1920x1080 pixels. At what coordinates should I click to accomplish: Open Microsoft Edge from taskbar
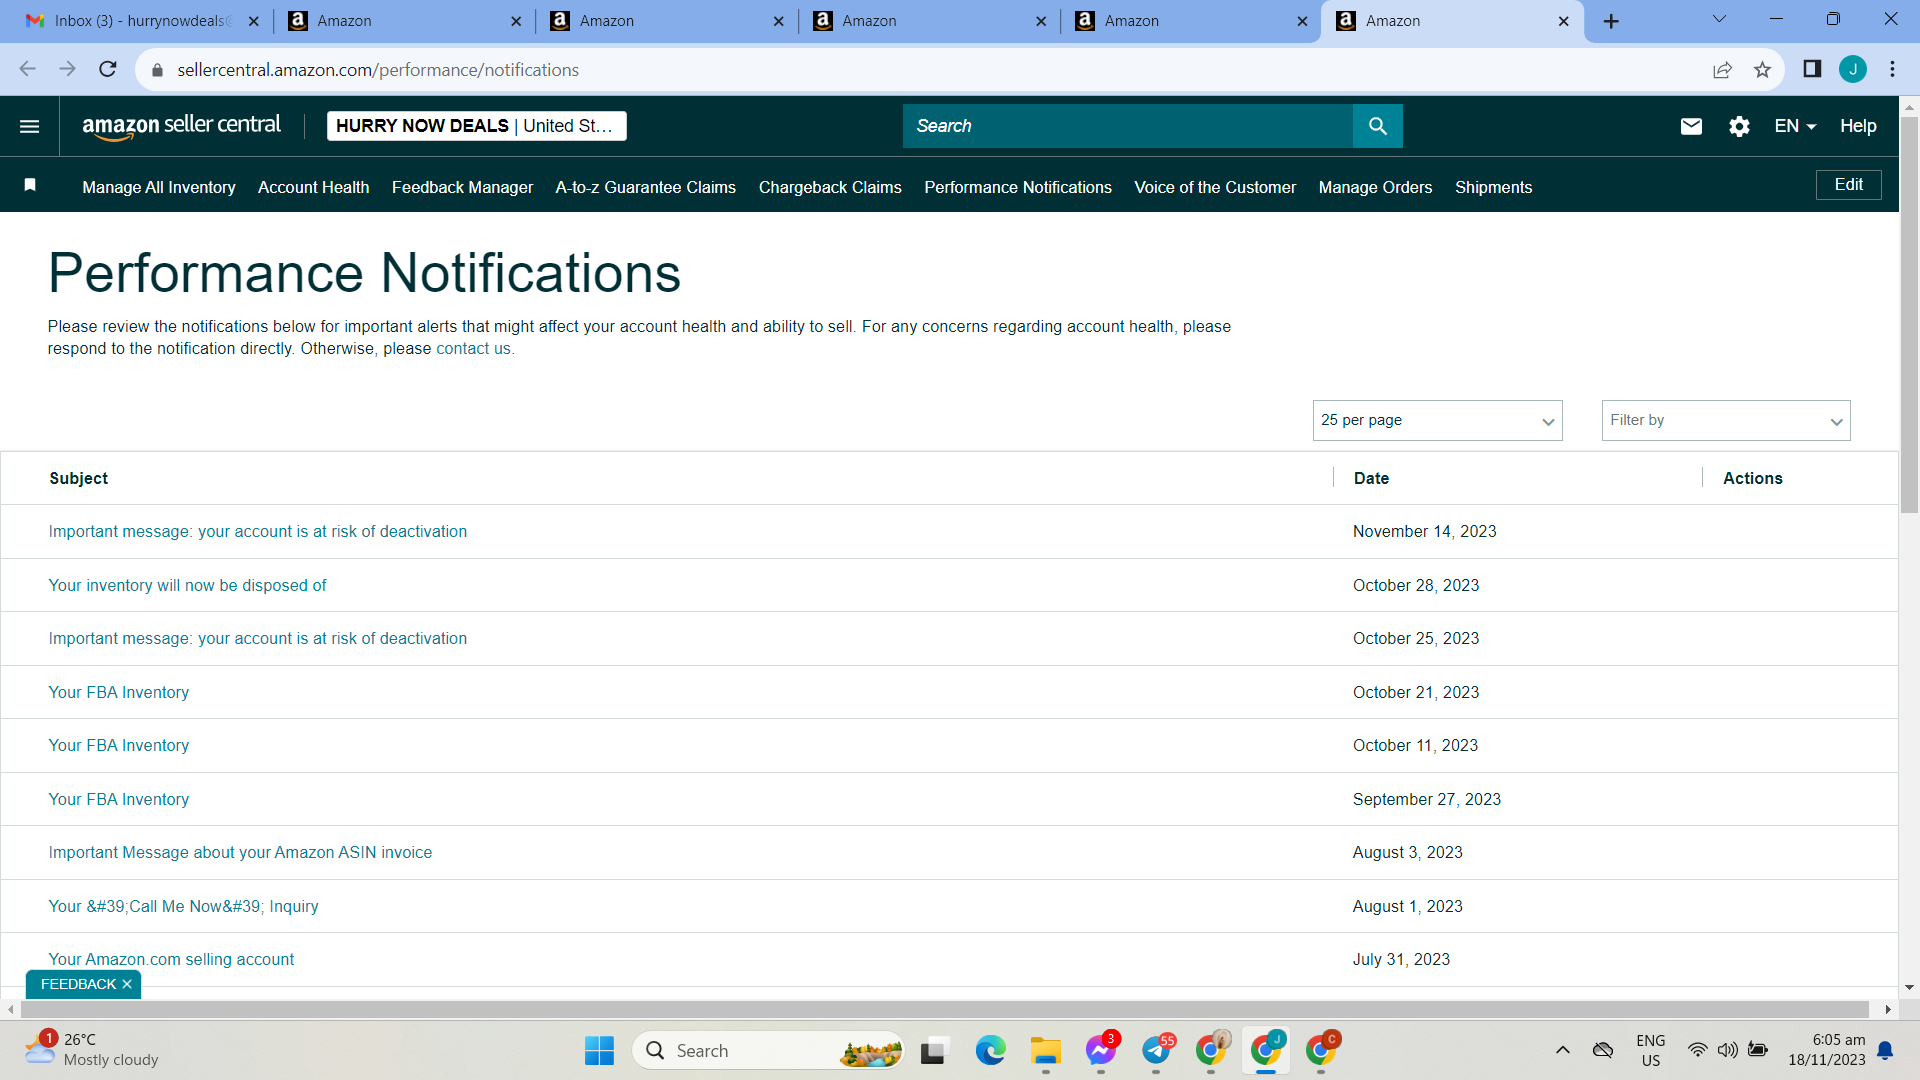(990, 1050)
